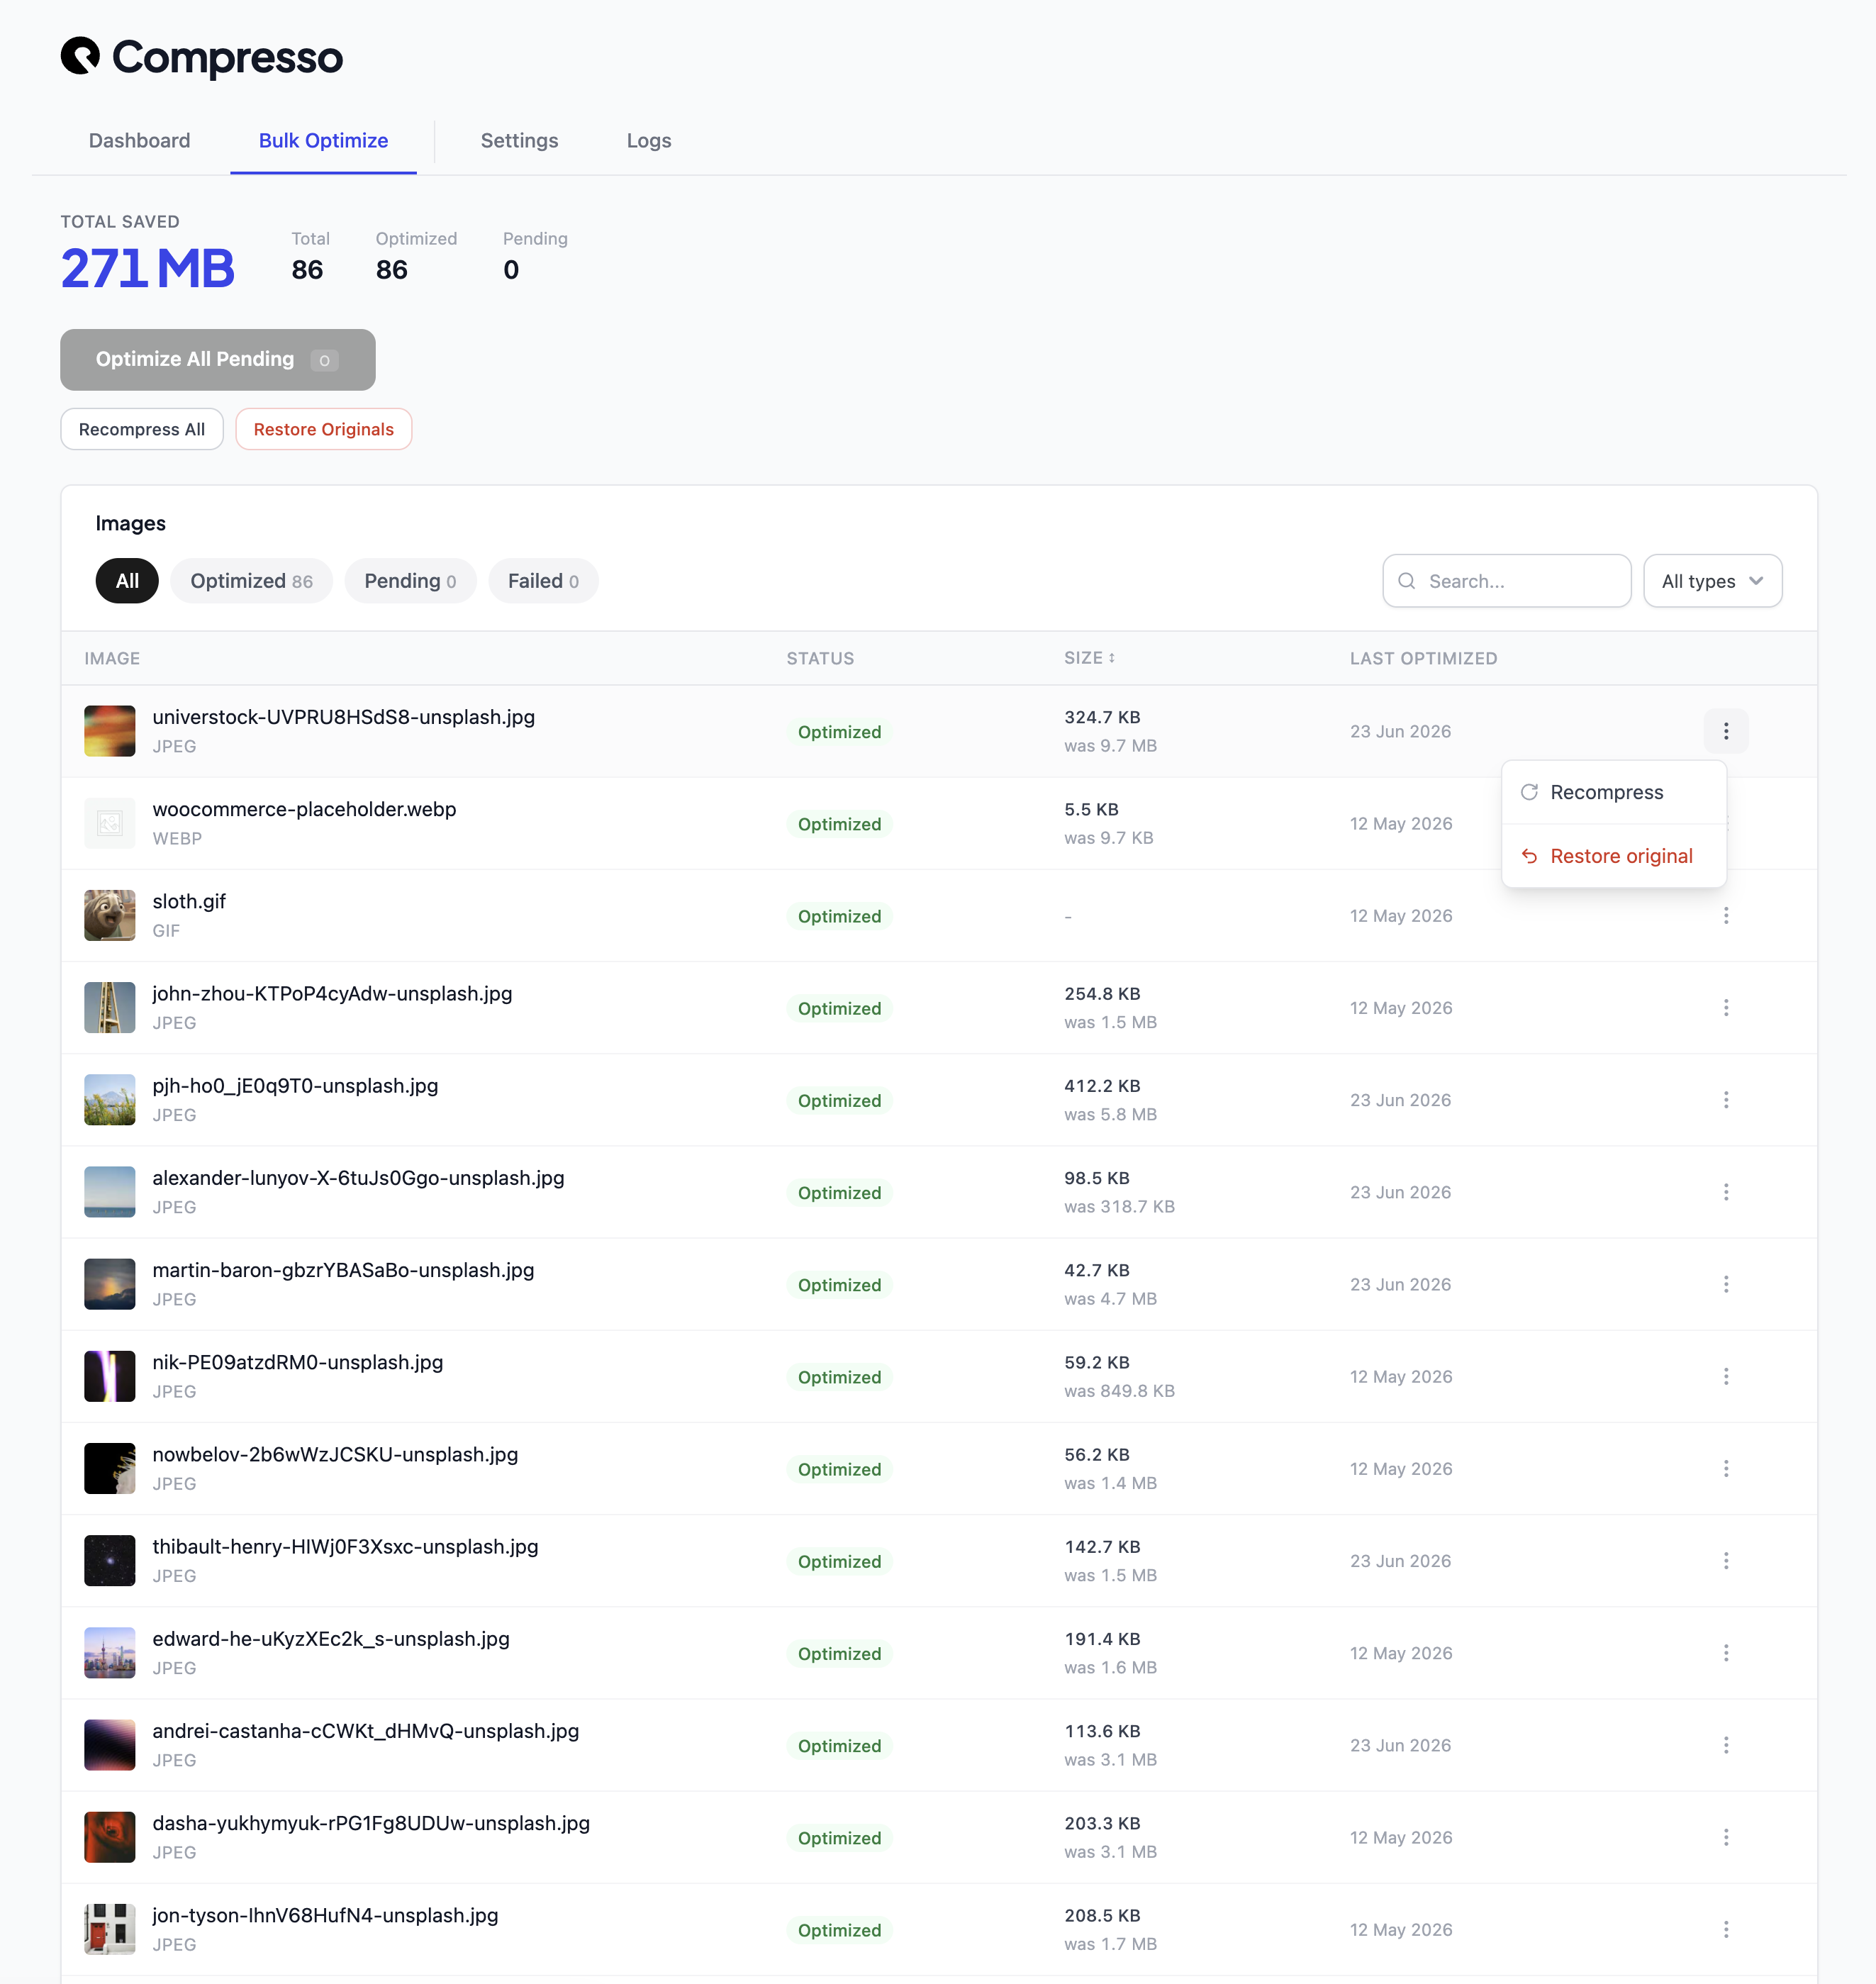Open the martin-baron sunset thumbnail

109,1283
